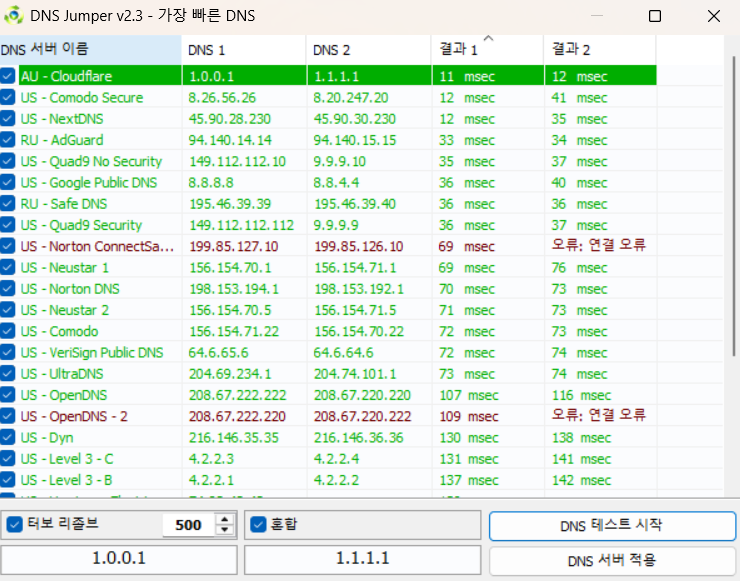Select the US - Comodo row name

click(x=59, y=331)
